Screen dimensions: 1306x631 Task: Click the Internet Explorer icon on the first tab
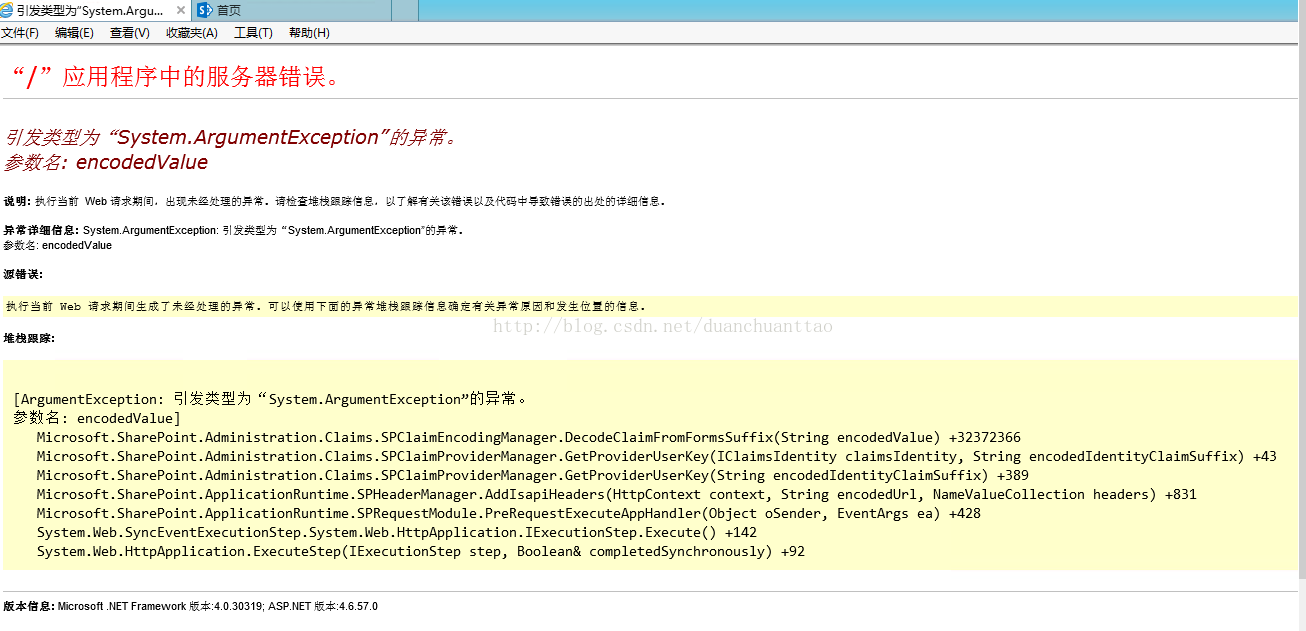pyautogui.click(x=8, y=10)
